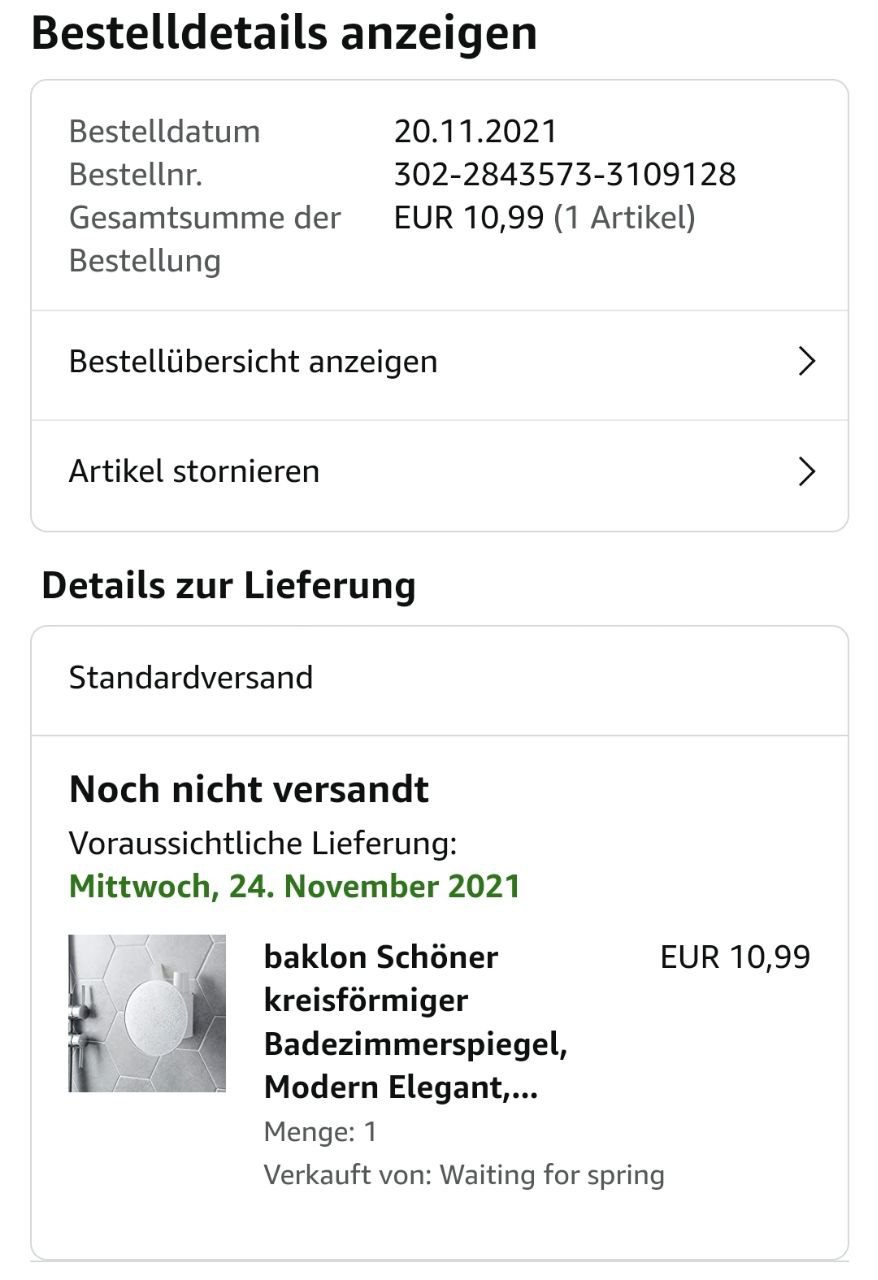The height and width of the screenshot is (1280, 878).
Task: Open baklon Badezimmerspiegel product title link
Action: tap(415, 1022)
